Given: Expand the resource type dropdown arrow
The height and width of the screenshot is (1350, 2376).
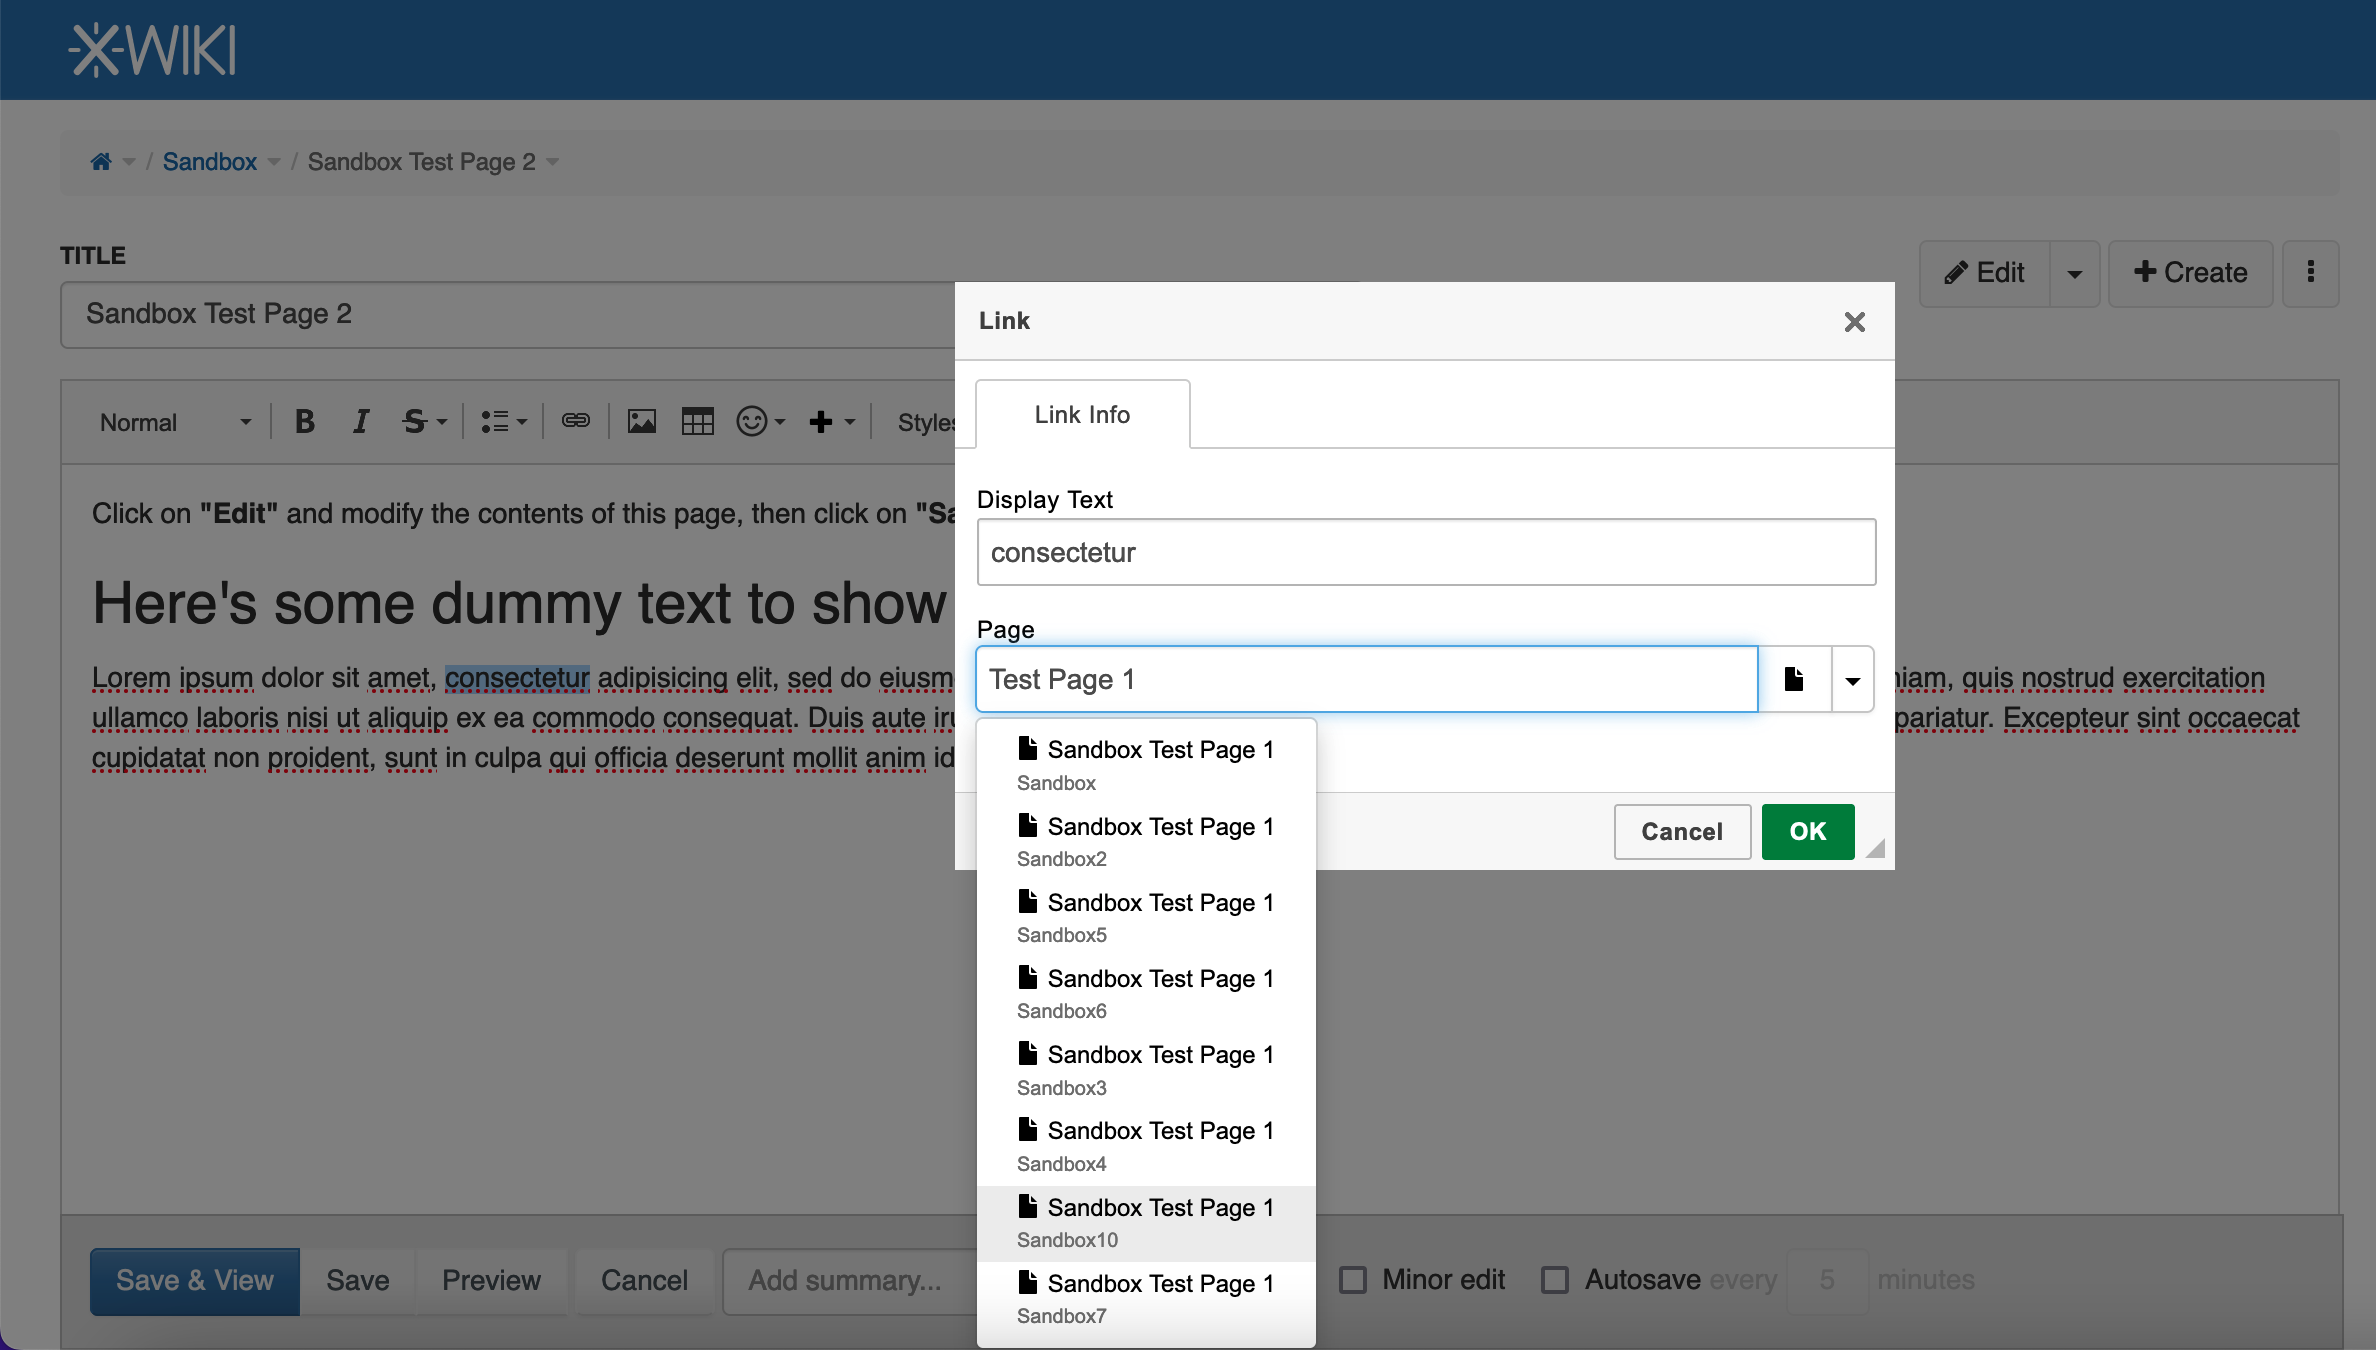Looking at the screenshot, I should [1852, 680].
